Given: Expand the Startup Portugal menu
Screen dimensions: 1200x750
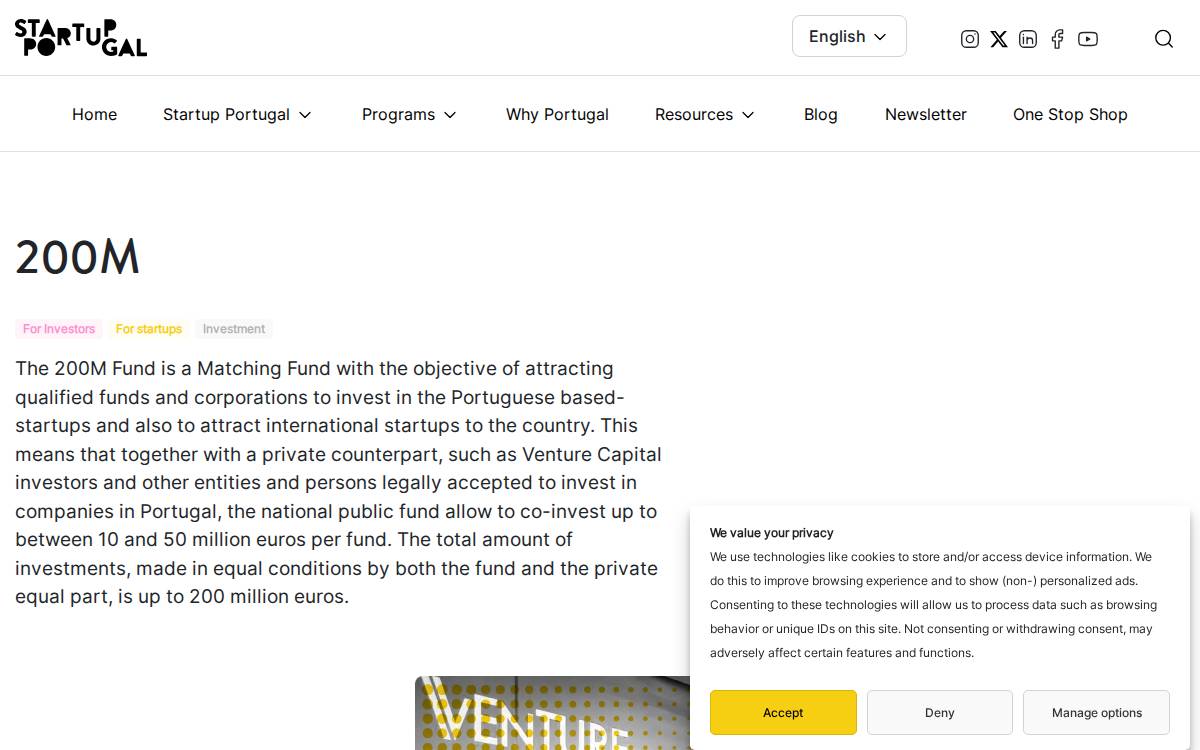Looking at the screenshot, I should [238, 114].
